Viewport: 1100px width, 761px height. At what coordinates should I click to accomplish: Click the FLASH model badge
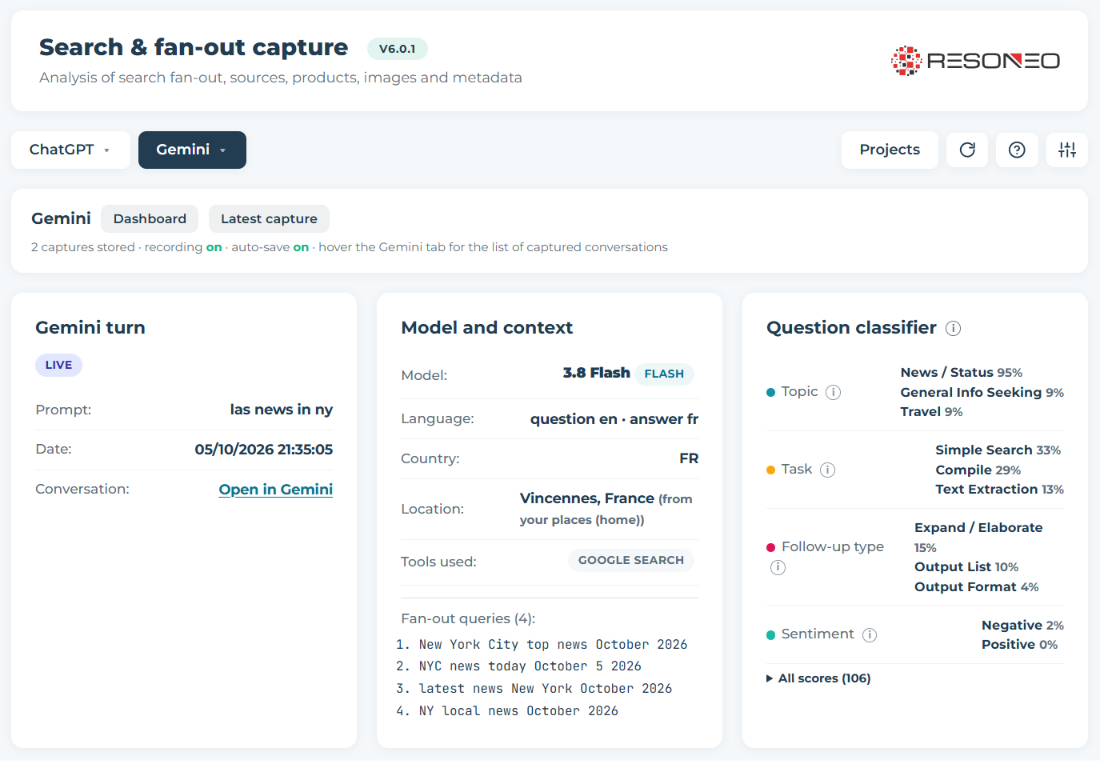(x=664, y=374)
